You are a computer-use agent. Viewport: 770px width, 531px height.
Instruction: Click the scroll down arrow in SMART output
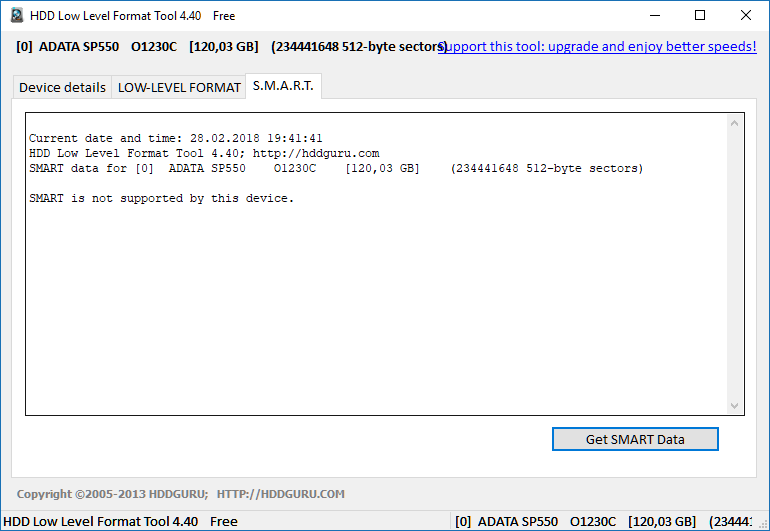[734, 406]
